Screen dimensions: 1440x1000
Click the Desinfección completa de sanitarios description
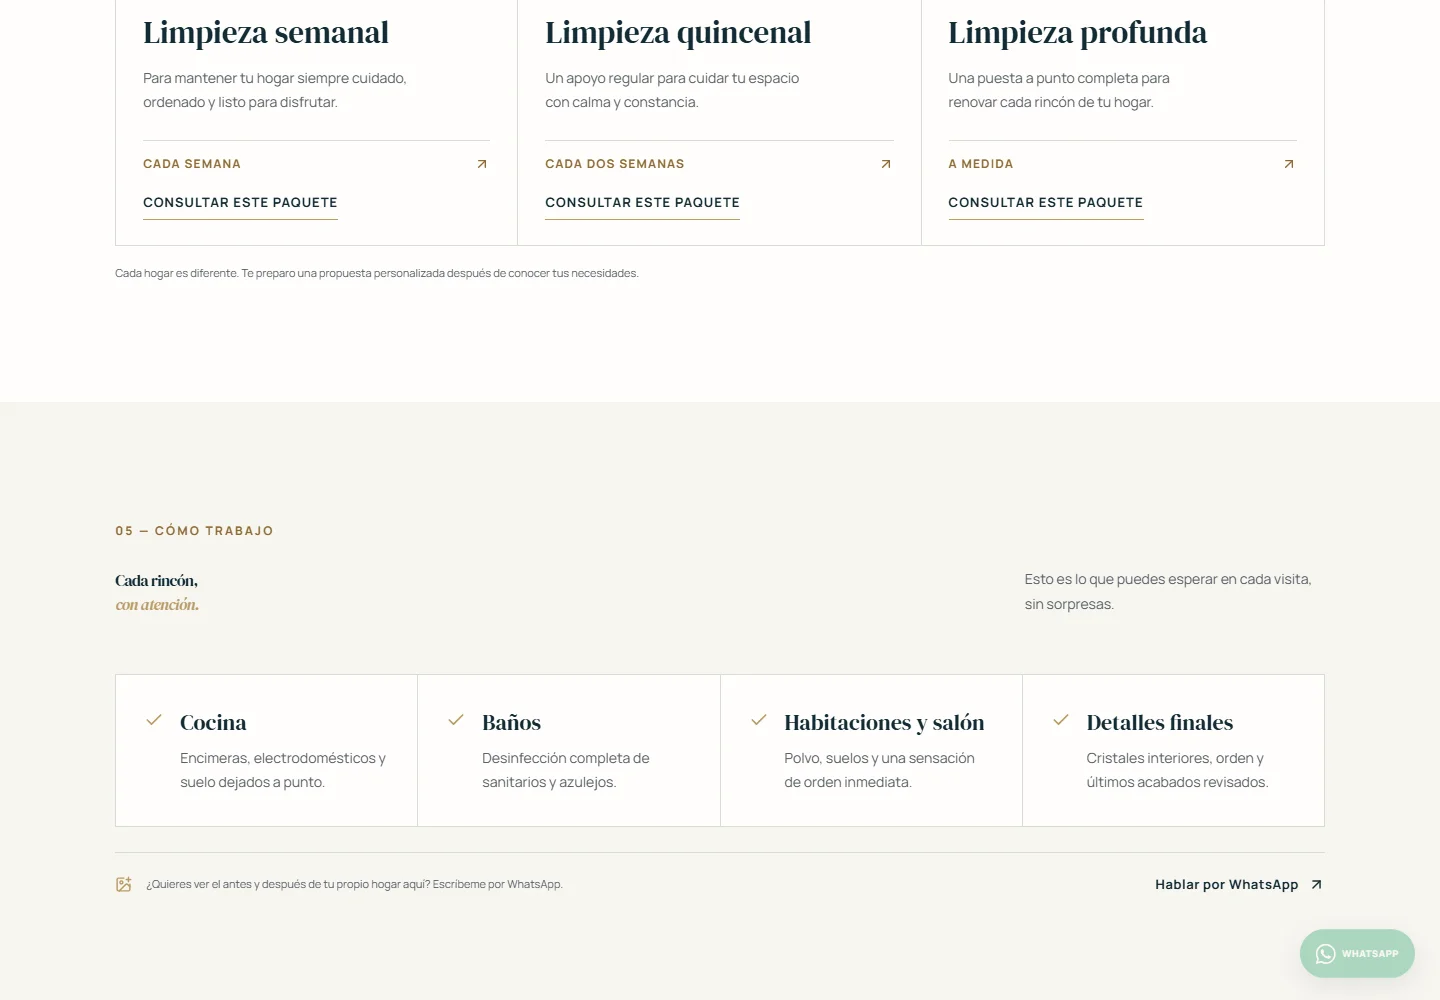click(566, 770)
